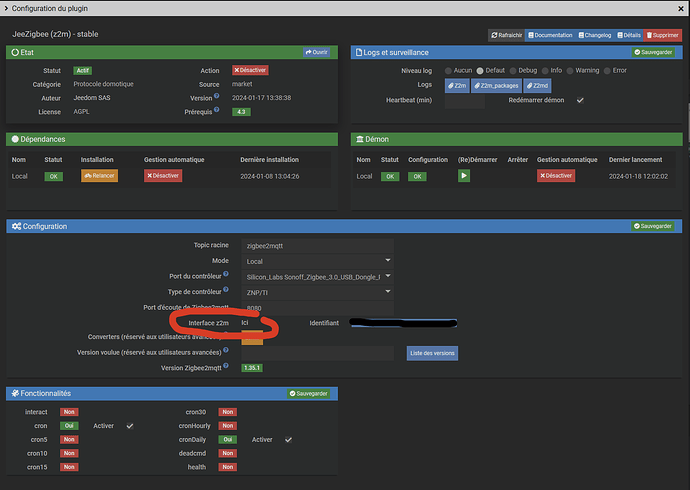Collapse Configuration du plugin header arrow

pos(6,8)
